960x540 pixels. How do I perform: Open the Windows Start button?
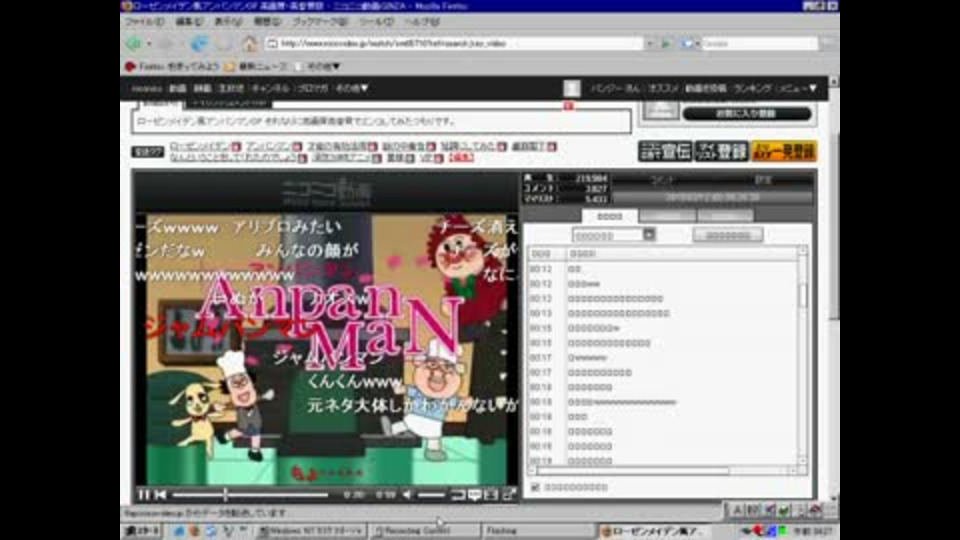point(141,531)
